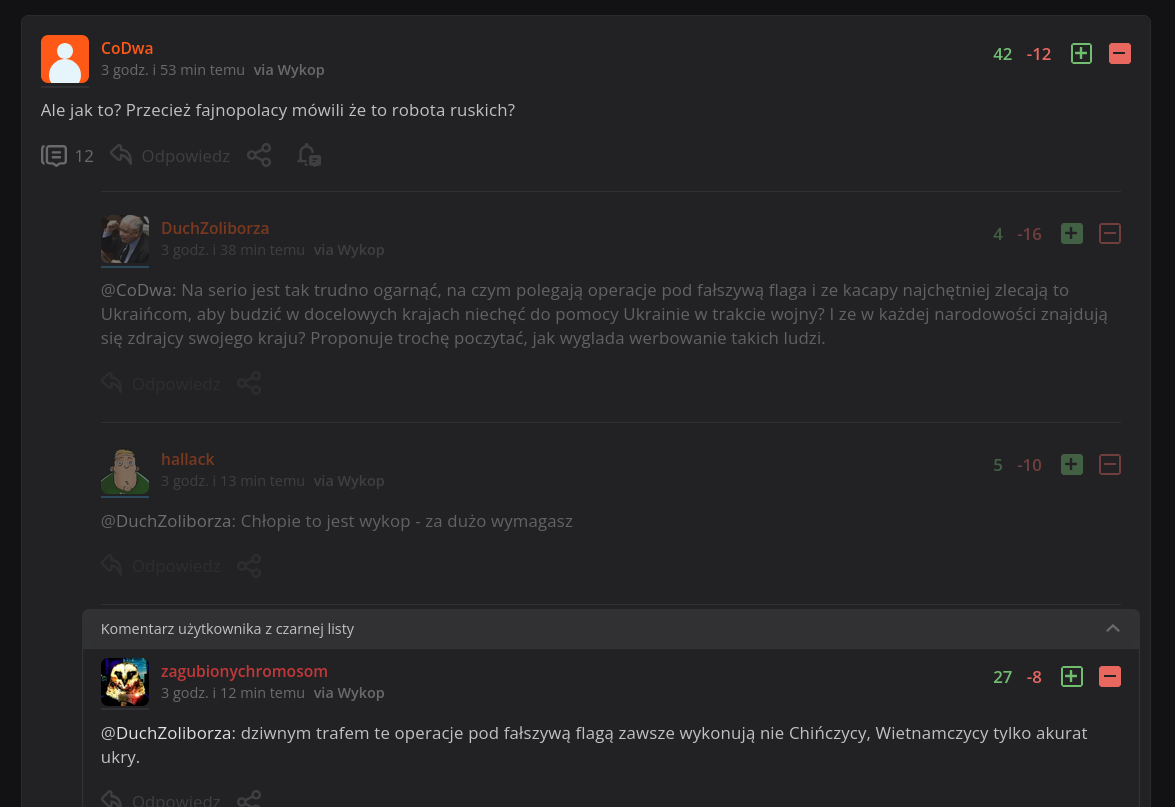Downvote DuchZoliborza's reply
Screen dimensions: 1175x807
tap(1110, 234)
